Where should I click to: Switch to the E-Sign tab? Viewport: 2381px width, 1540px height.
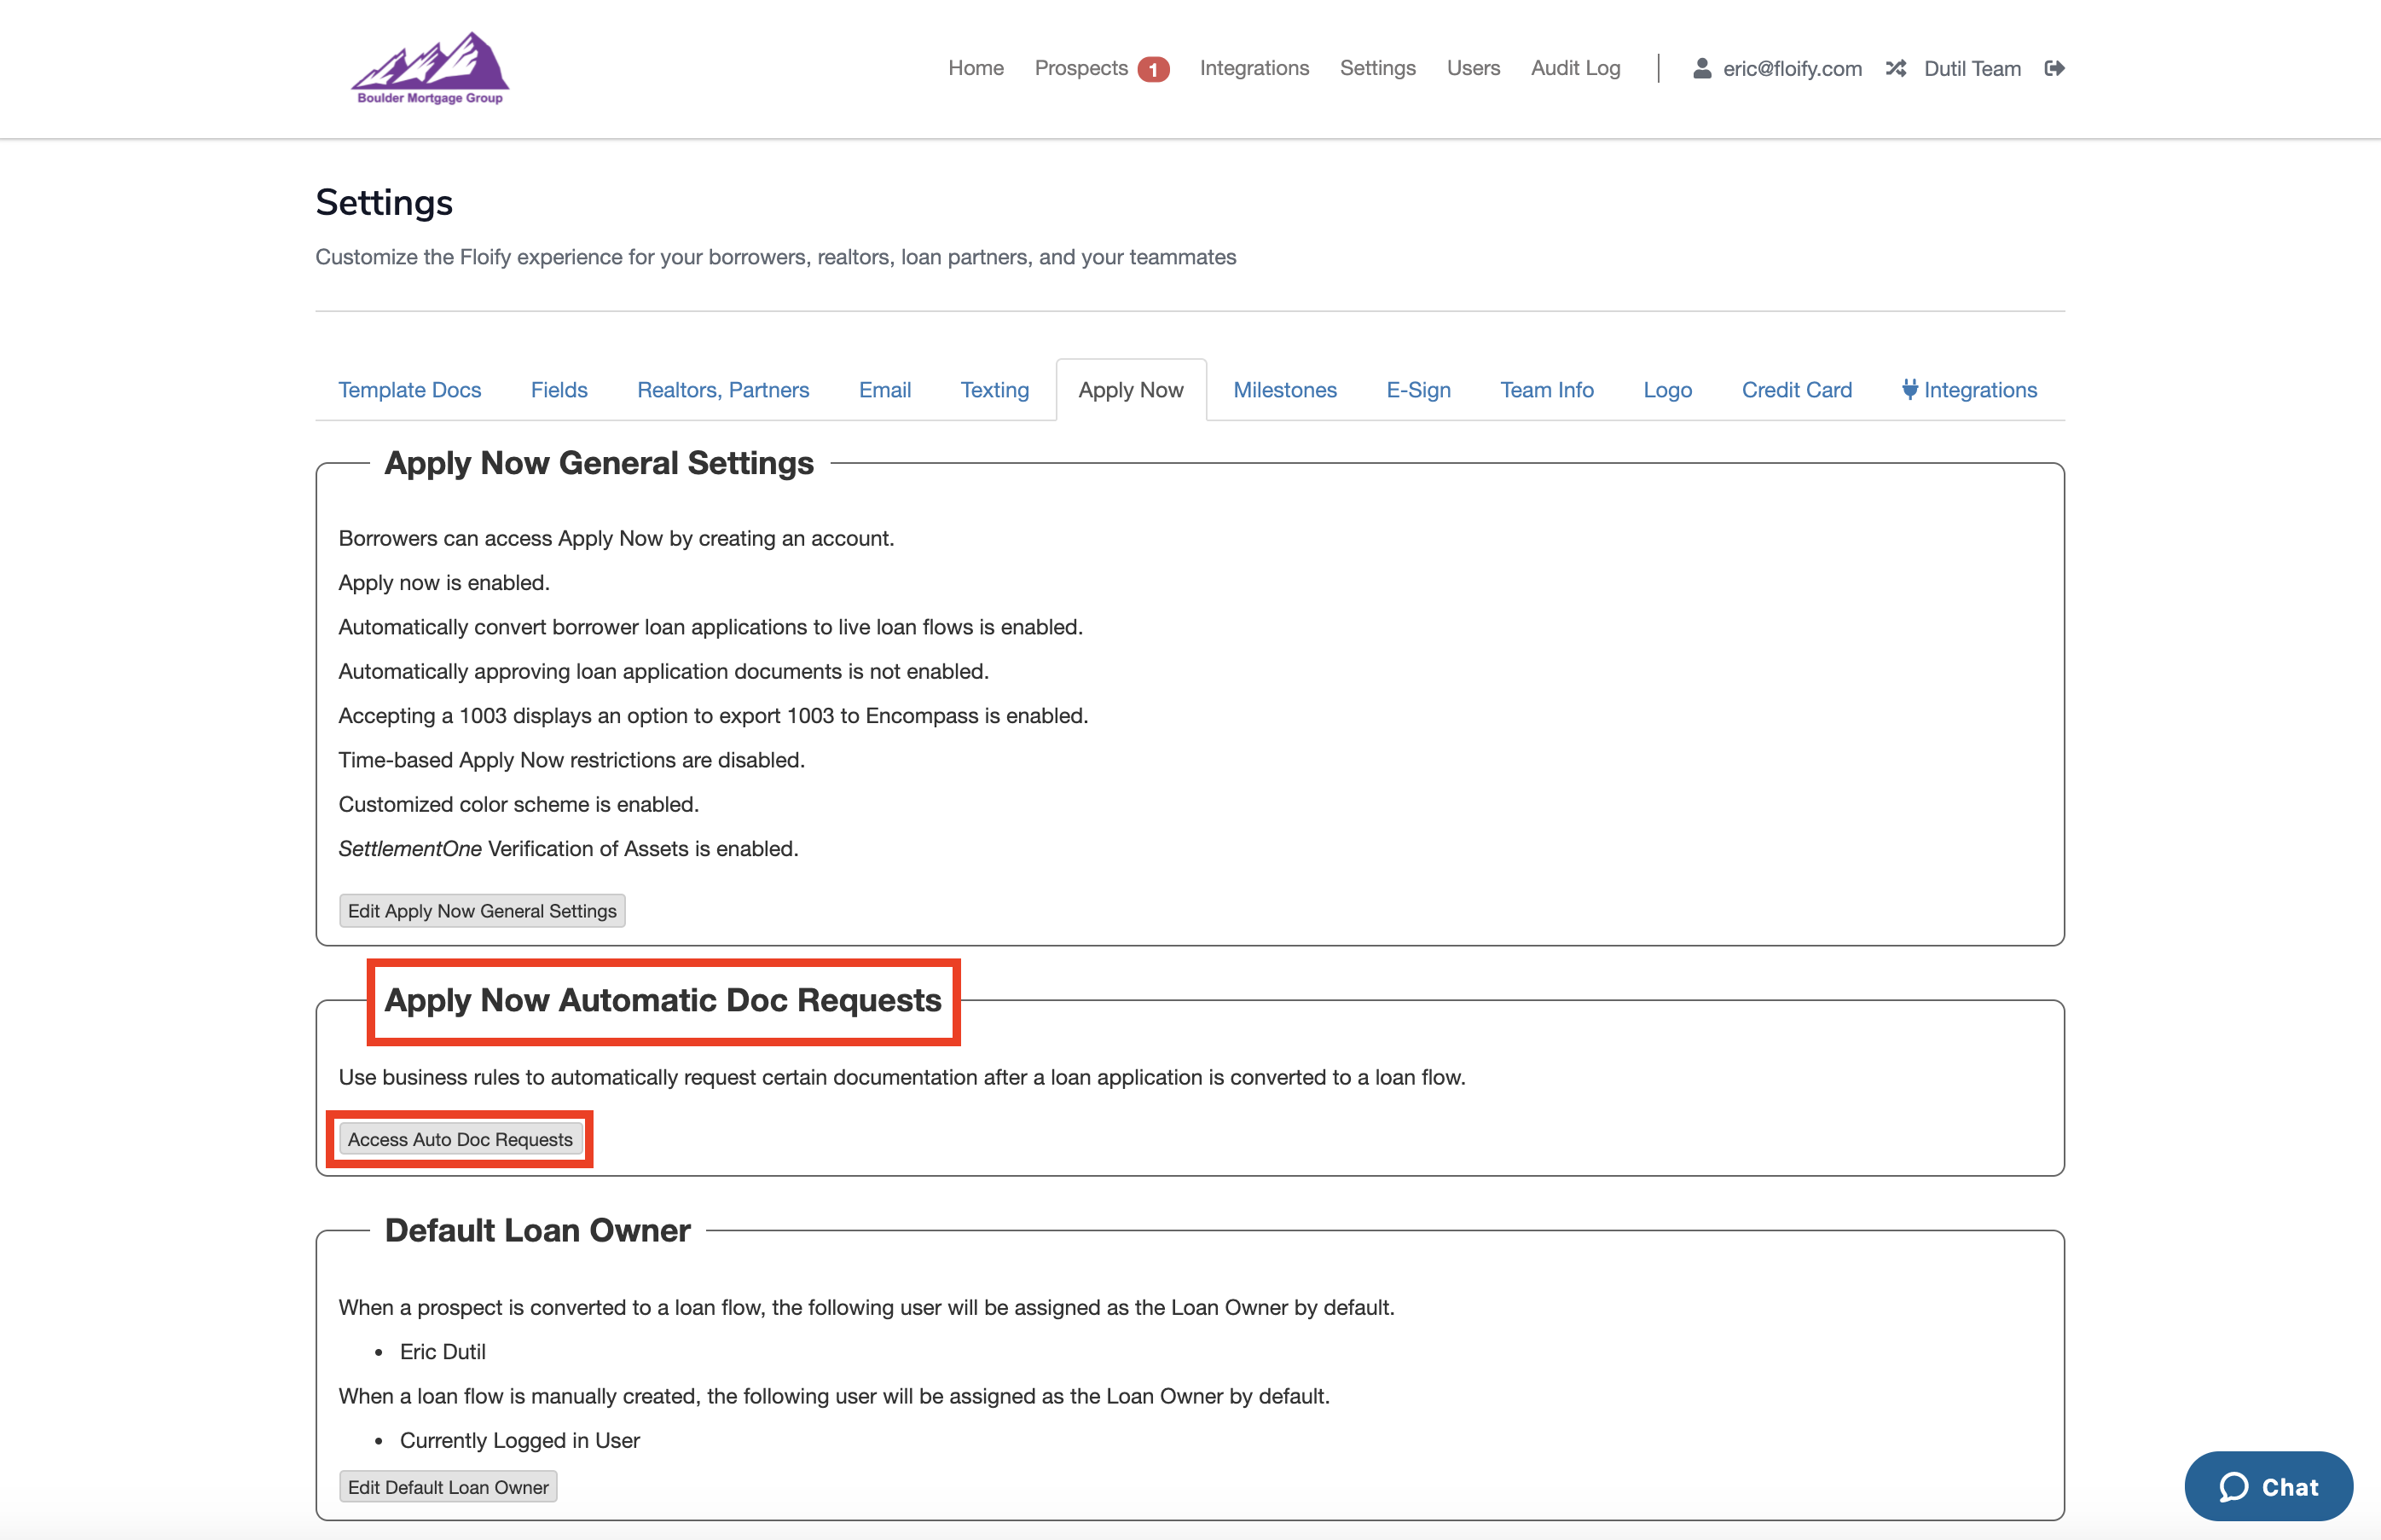pyautogui.click(x=1418, y=390)
